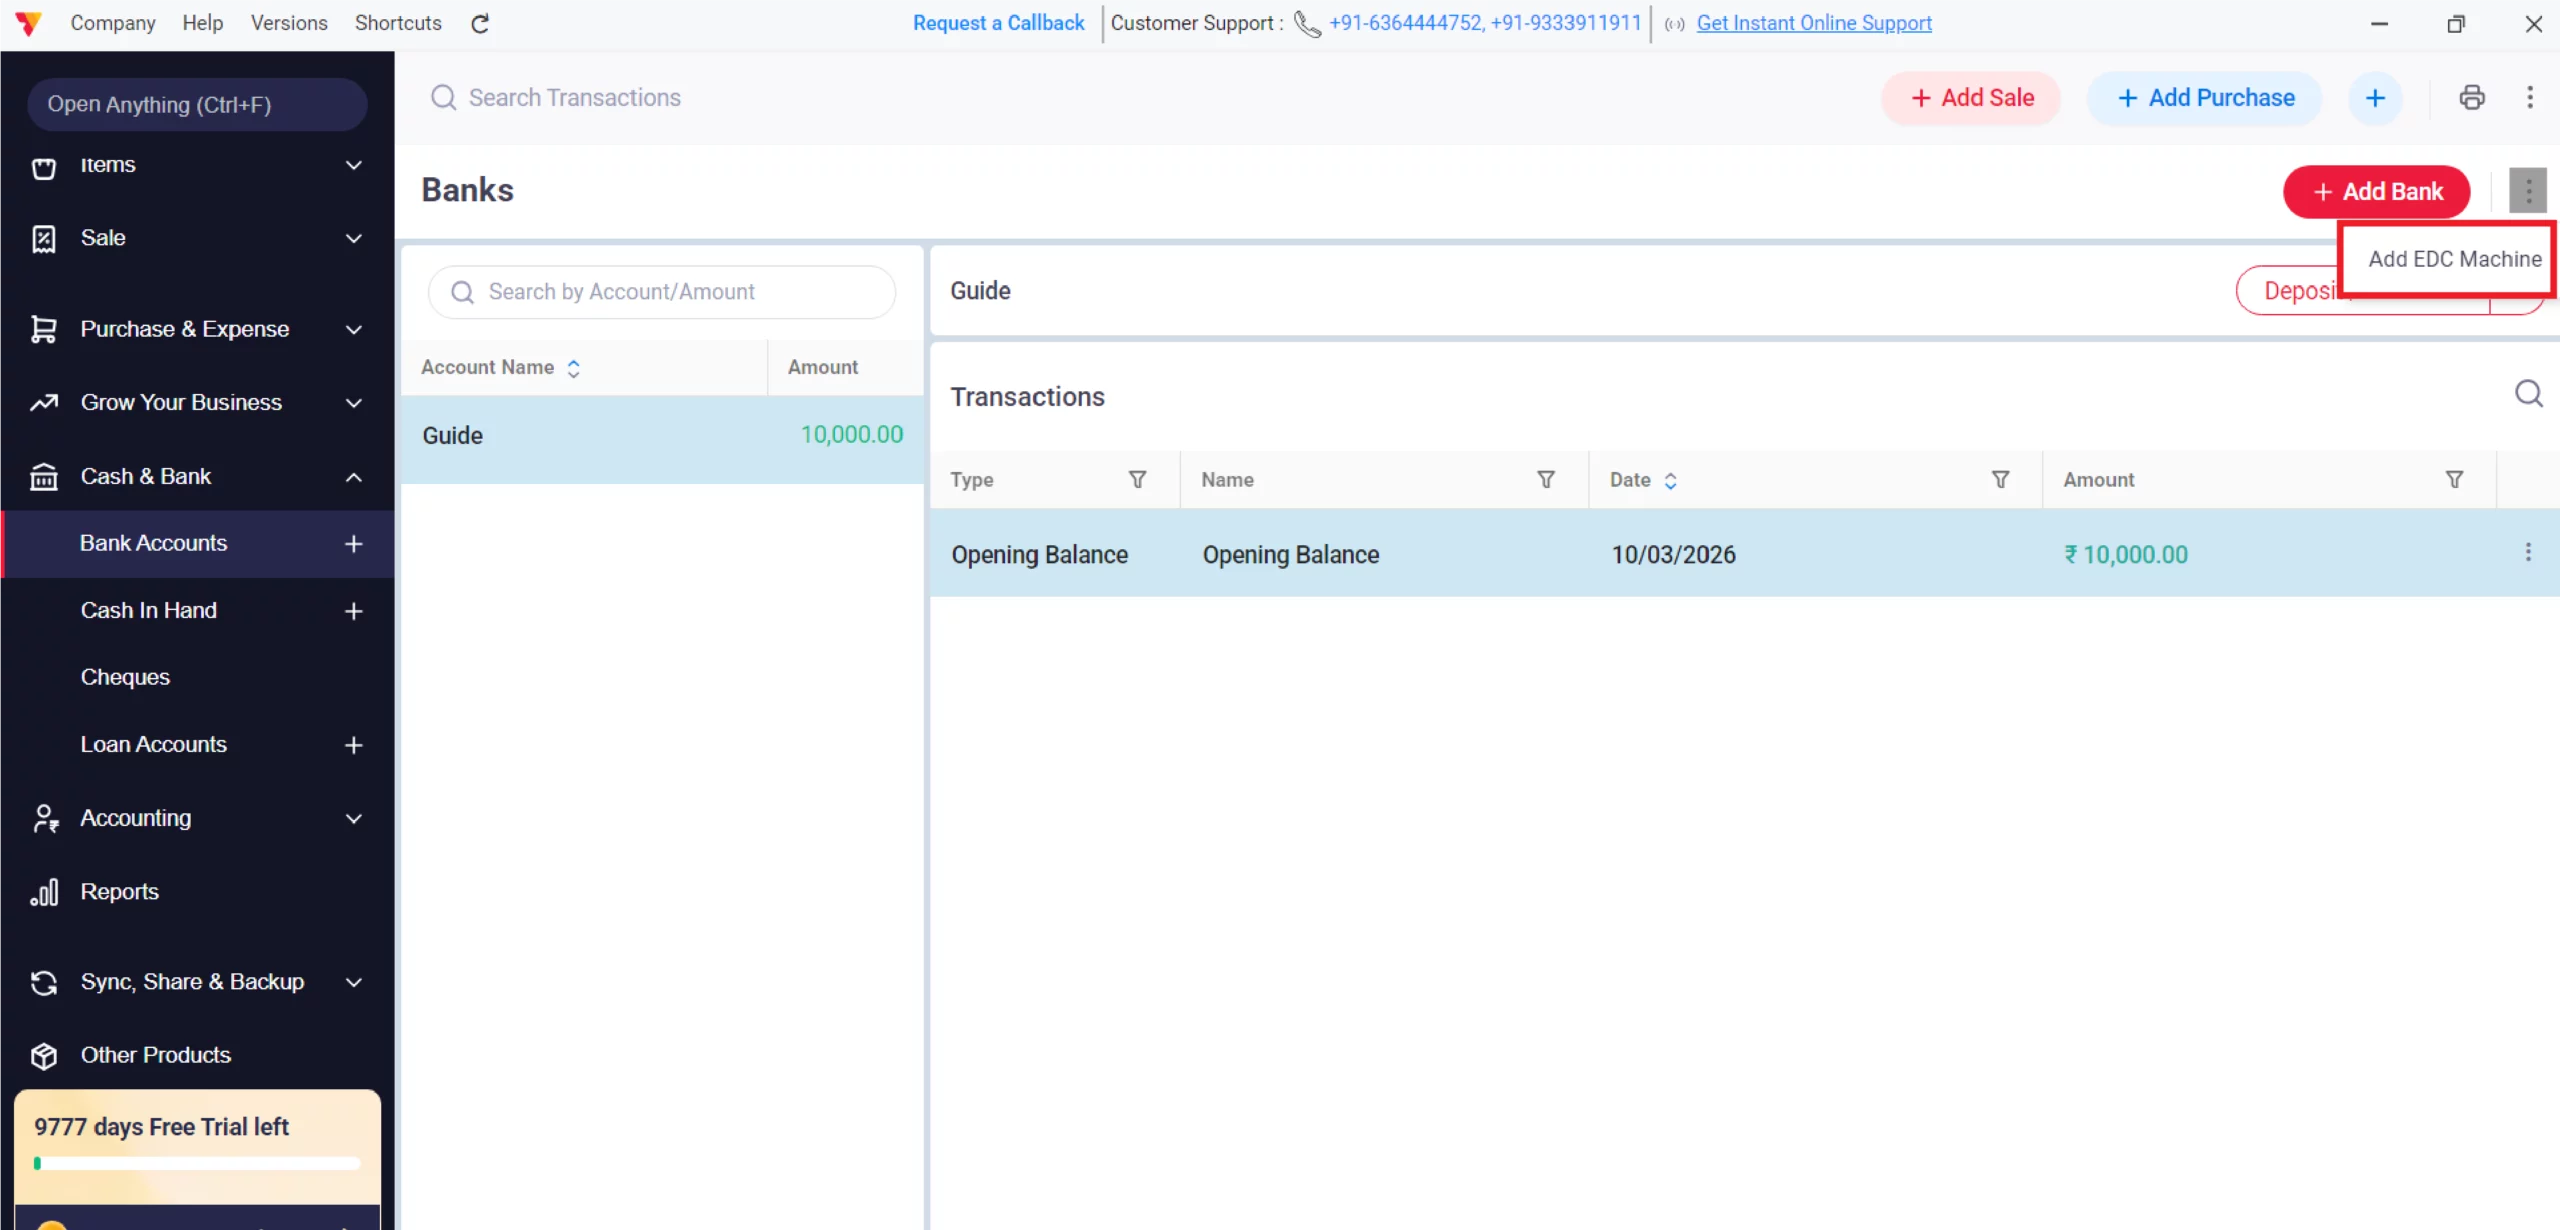
Task: Collapse the Cash & Bank section chevron
Action: (353, 477)
